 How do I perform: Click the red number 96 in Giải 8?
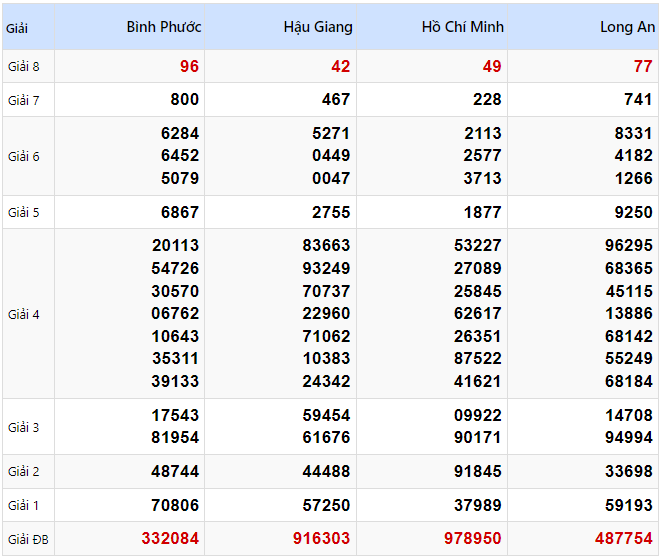189,66
